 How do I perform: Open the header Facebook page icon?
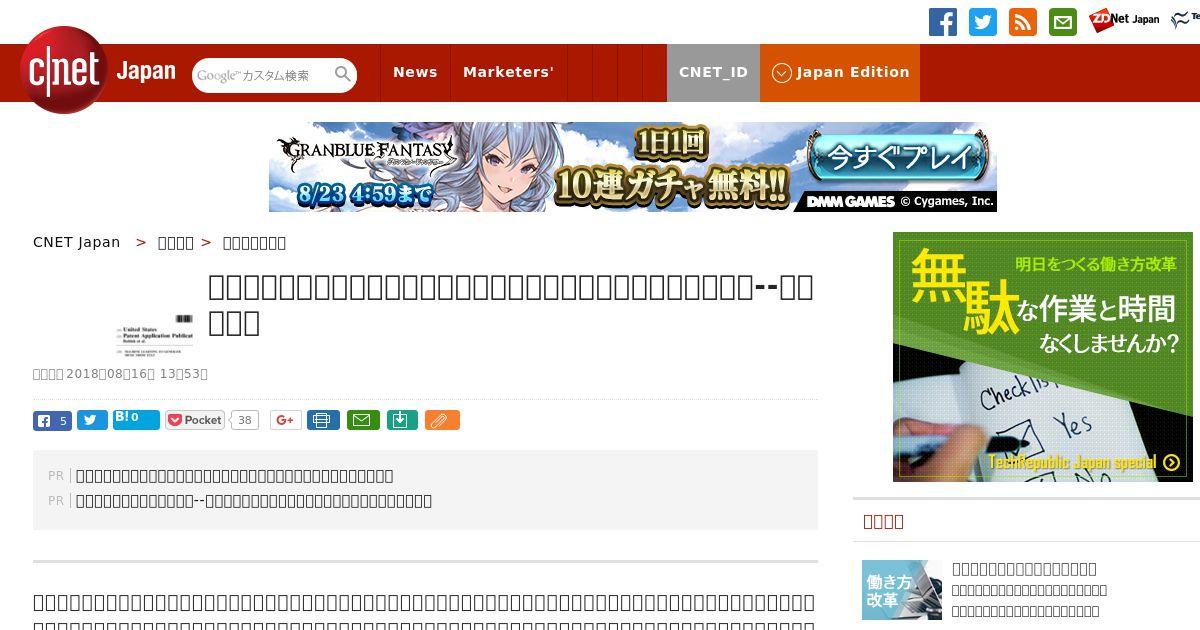(943, 22)
